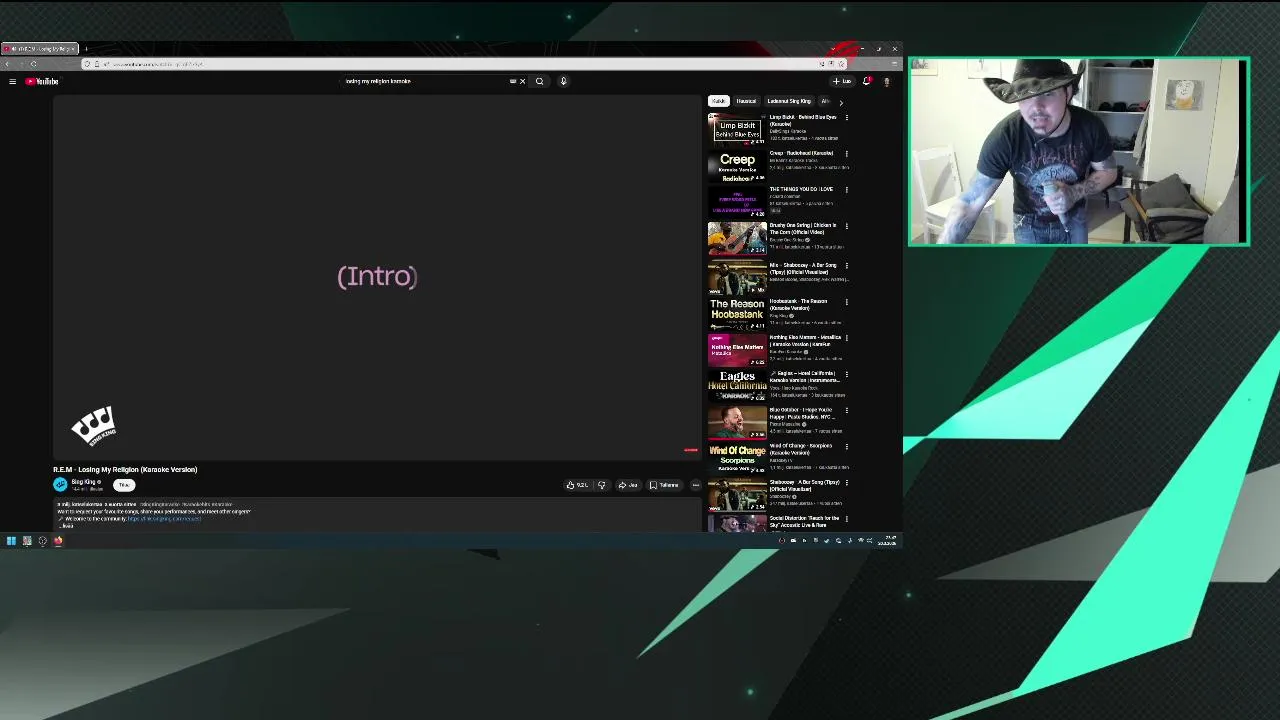Clear the search box with the X icon
Viewport: 1280px width, 720px height.
pos(522,81)
